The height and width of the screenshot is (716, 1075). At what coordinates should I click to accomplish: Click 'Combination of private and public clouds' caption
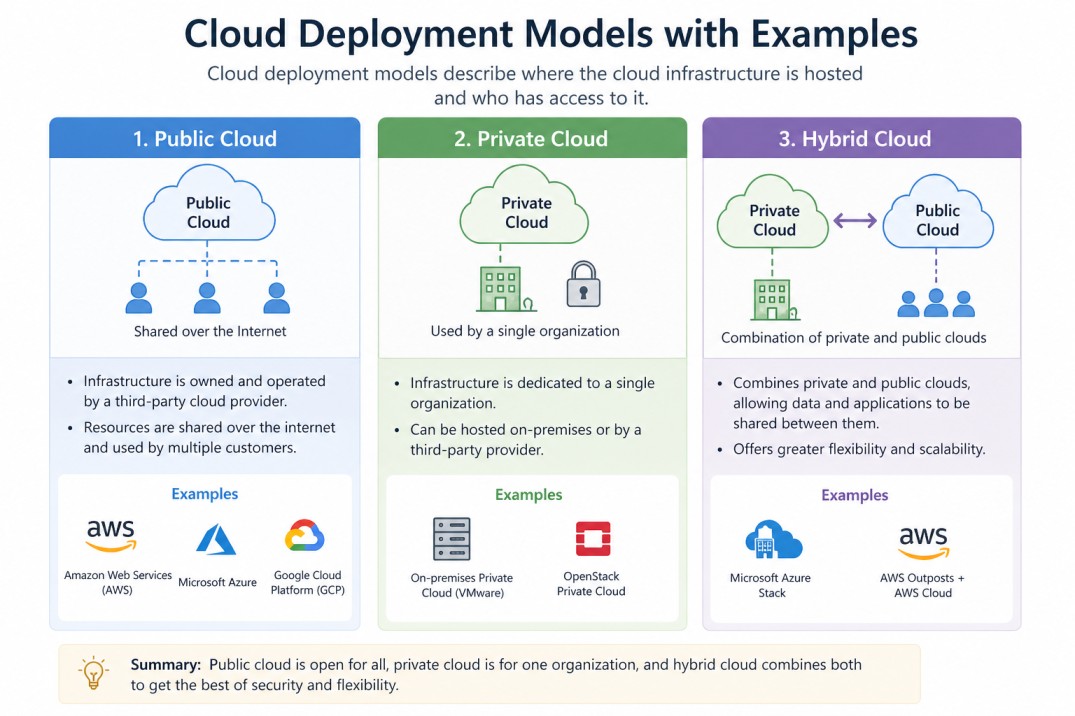pos(854,337)
